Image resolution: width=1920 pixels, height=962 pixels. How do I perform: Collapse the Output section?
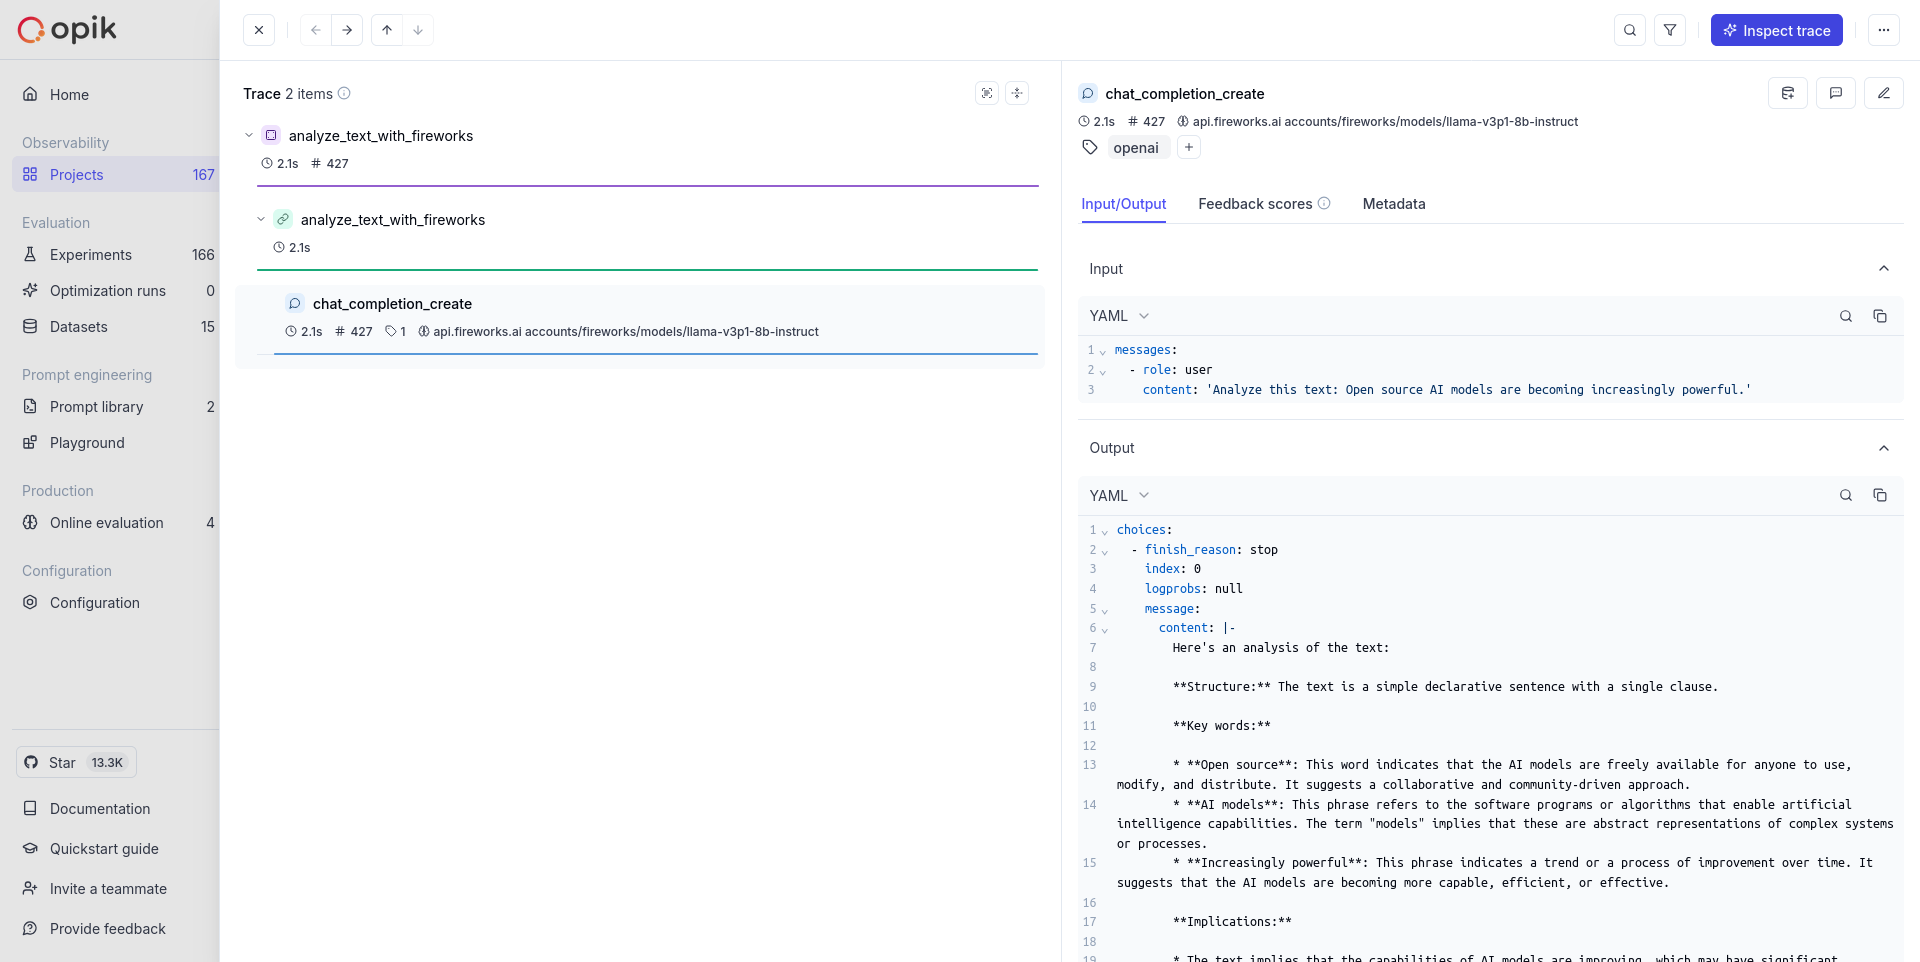pyautogui.click(x=1884, y=448)
